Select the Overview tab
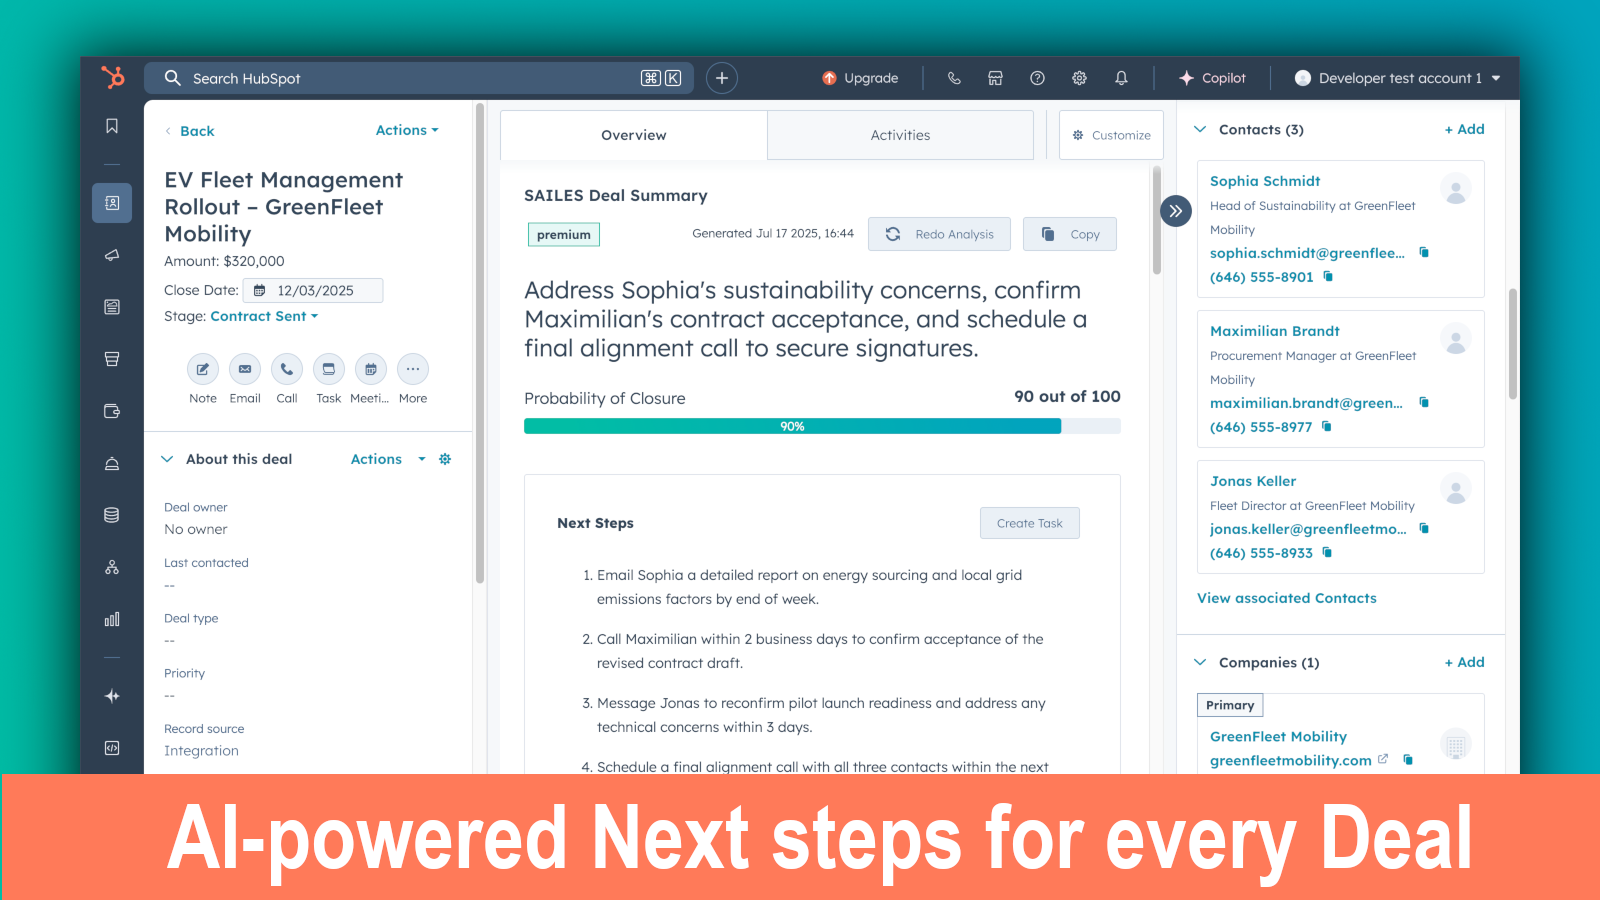Viewport: 1600px width, 900px height. [x=633, y=134]
